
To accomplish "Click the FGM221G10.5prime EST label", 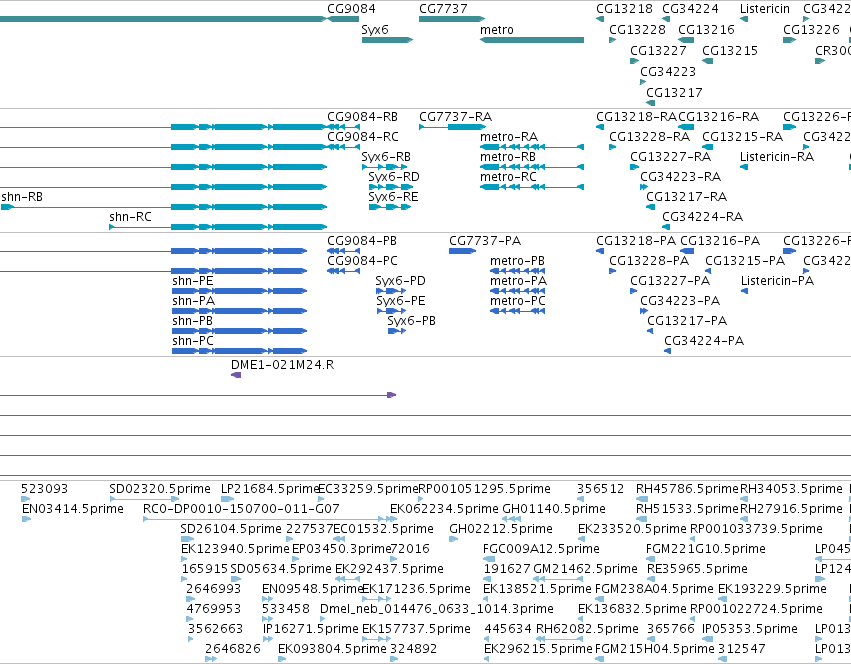I will point(706,549).
